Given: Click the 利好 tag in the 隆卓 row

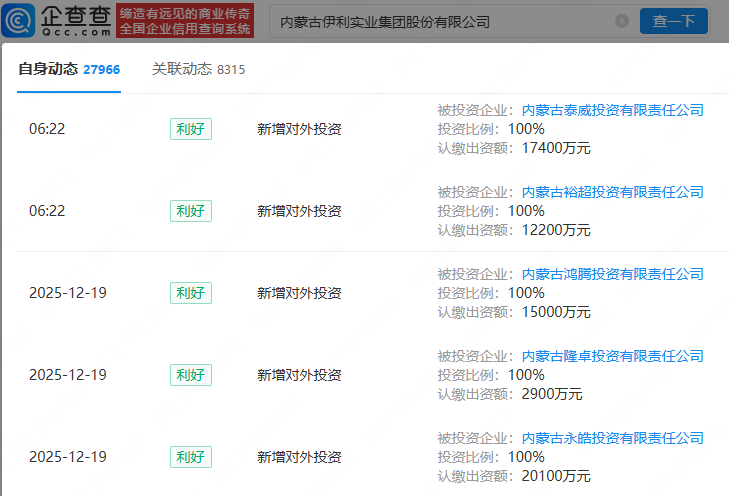Looking at the screenshot, I should (190, 375).
